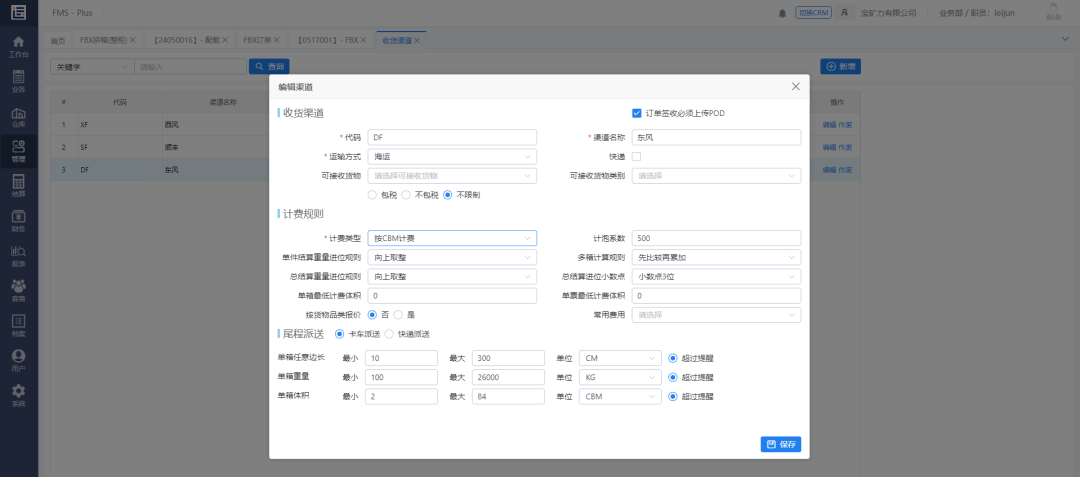The width and height of the screenshot is (1080, 477).
Task: Toggle 超过提醒 for 单箱任意边长 row
Action: [x=673, y=358]
